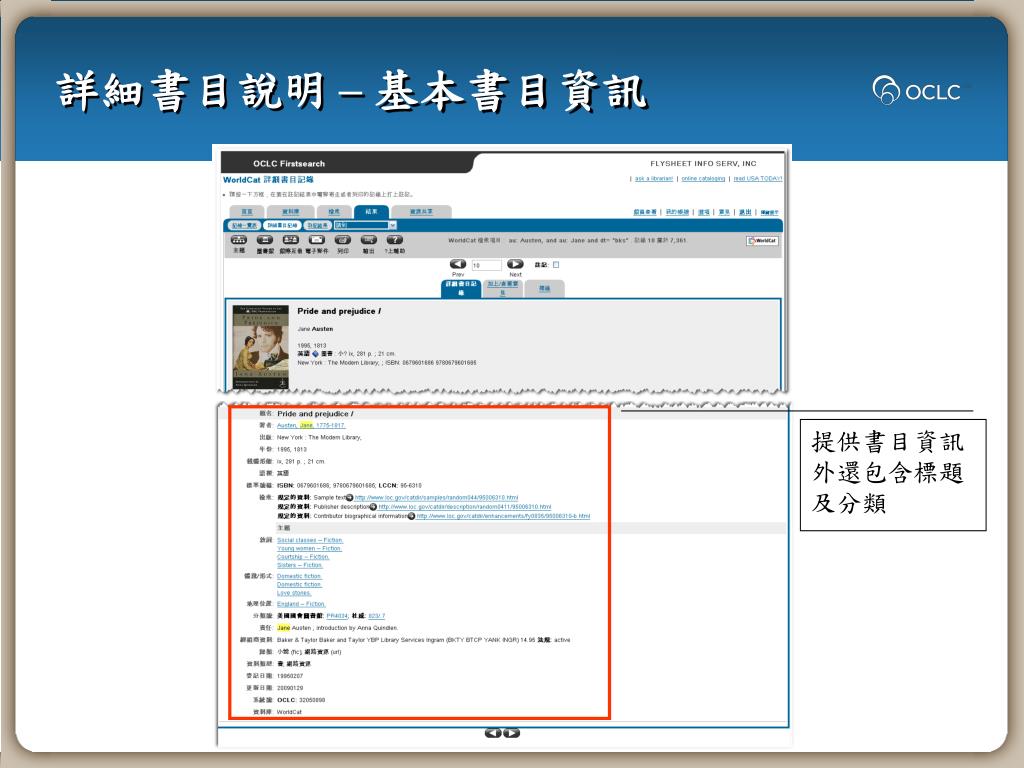Open the Publisher description loc.gov URL
This screenshot has height=768, width=1024.
[465, 507]
